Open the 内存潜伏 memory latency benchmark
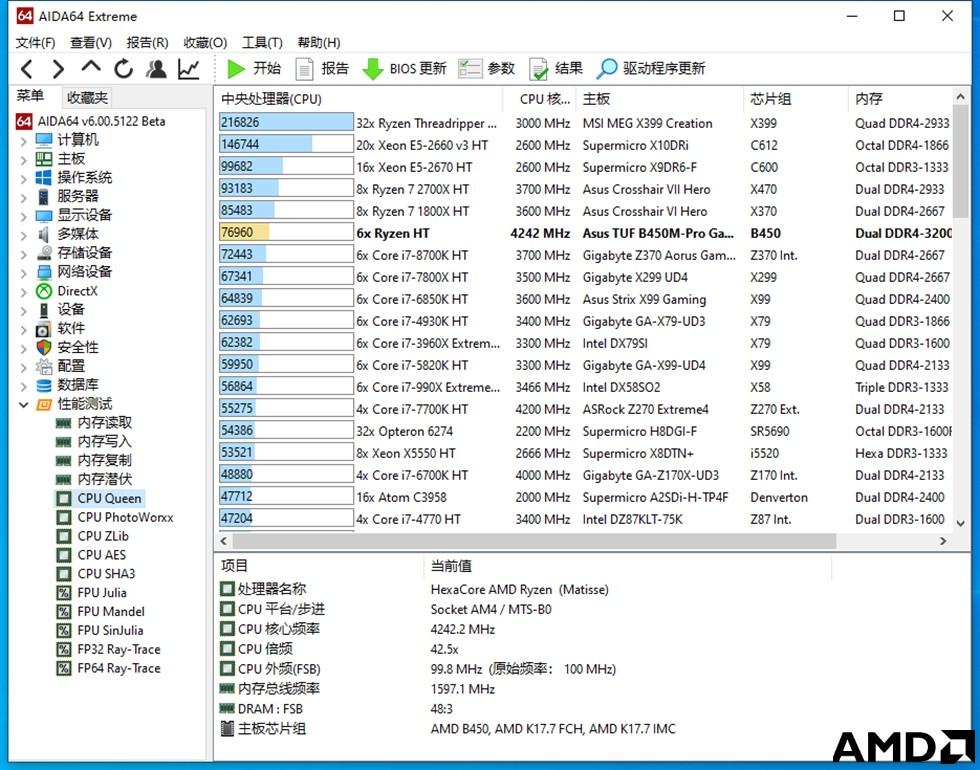This screenshot has width=980, height=770. pyautogui.click(x=94, y=479)
